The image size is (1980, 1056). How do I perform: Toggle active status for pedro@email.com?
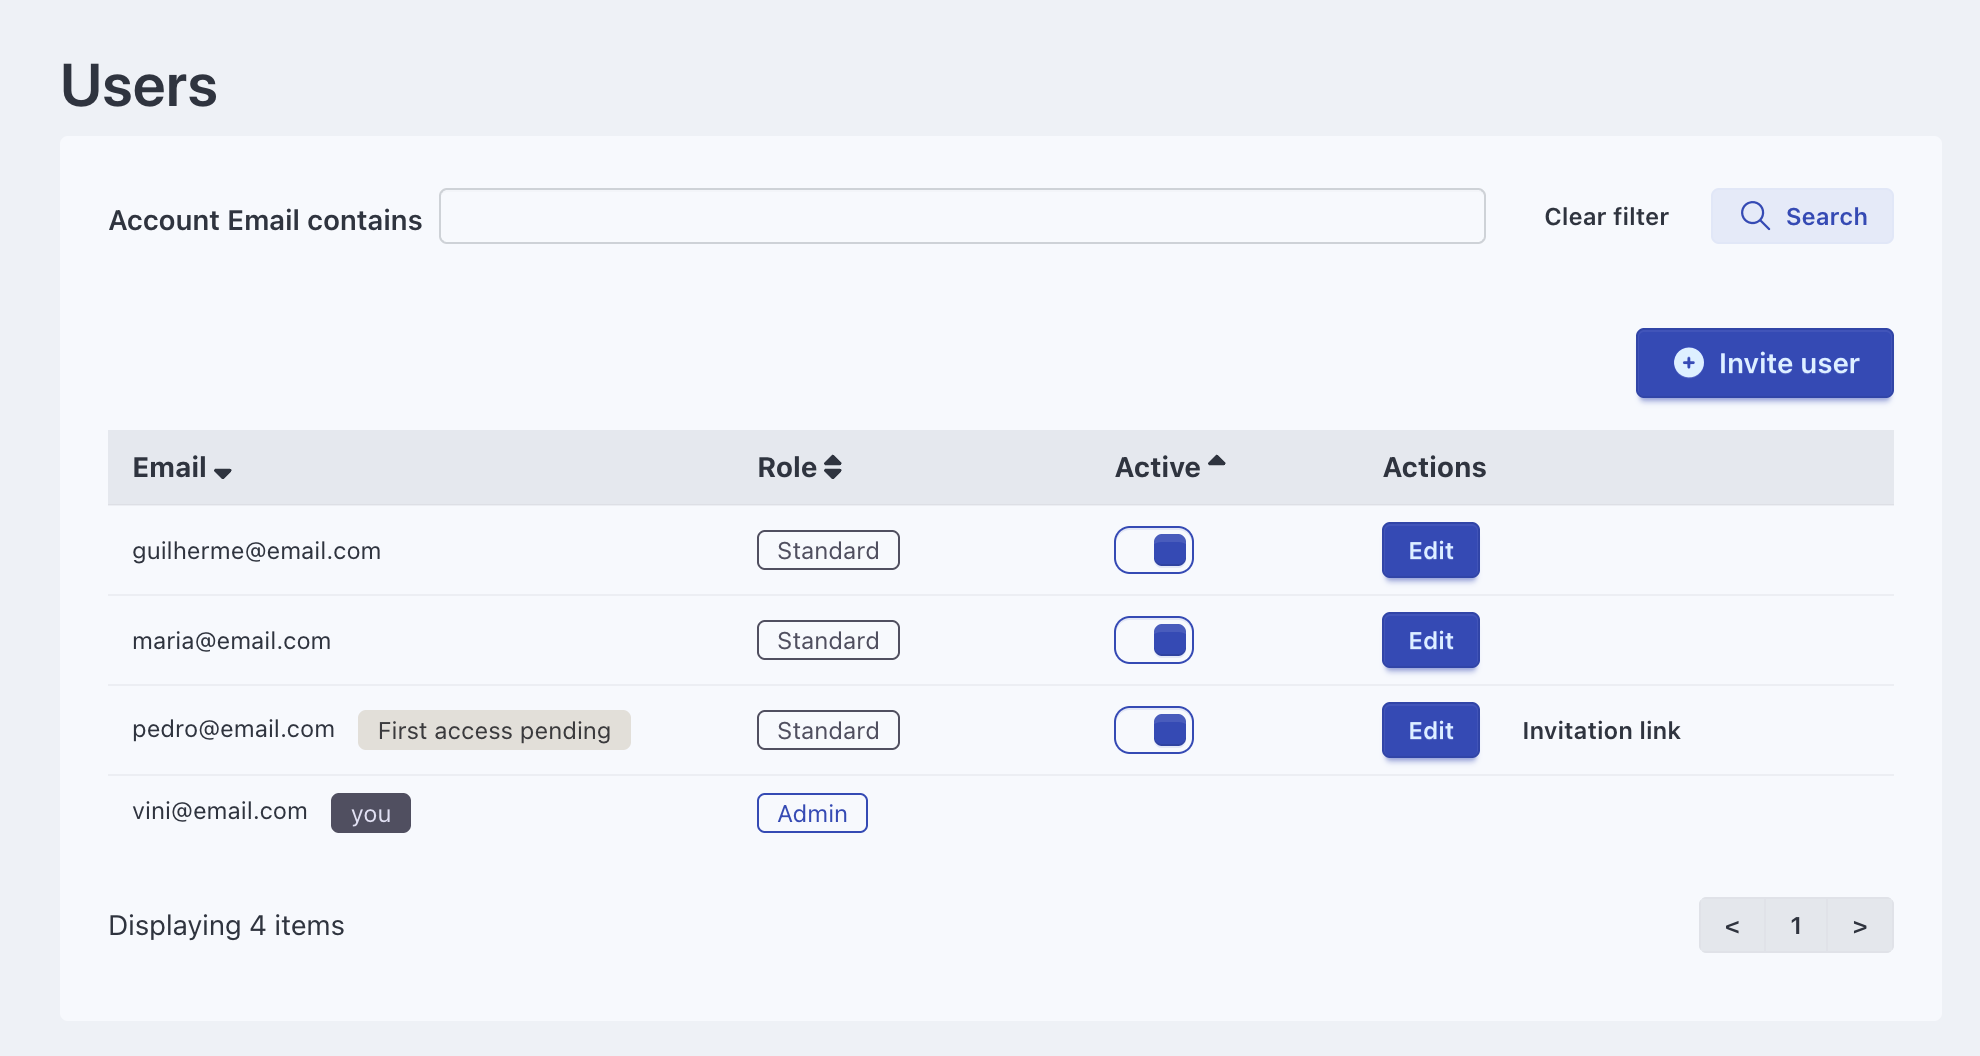(1154, 730)
